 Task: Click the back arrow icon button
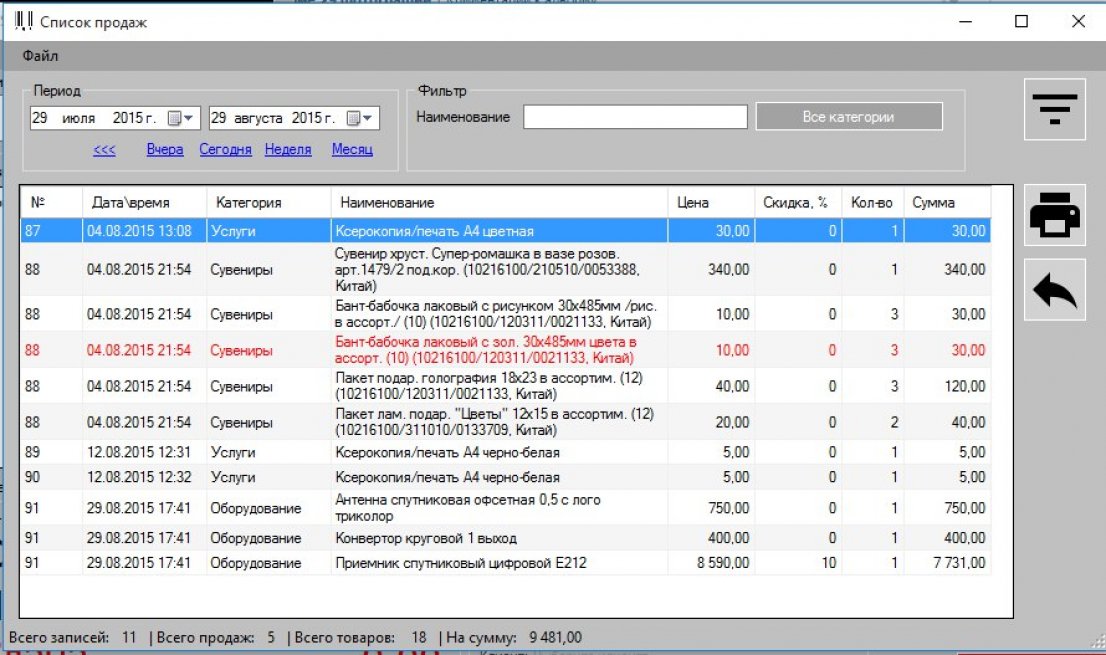coord(1055,290)
